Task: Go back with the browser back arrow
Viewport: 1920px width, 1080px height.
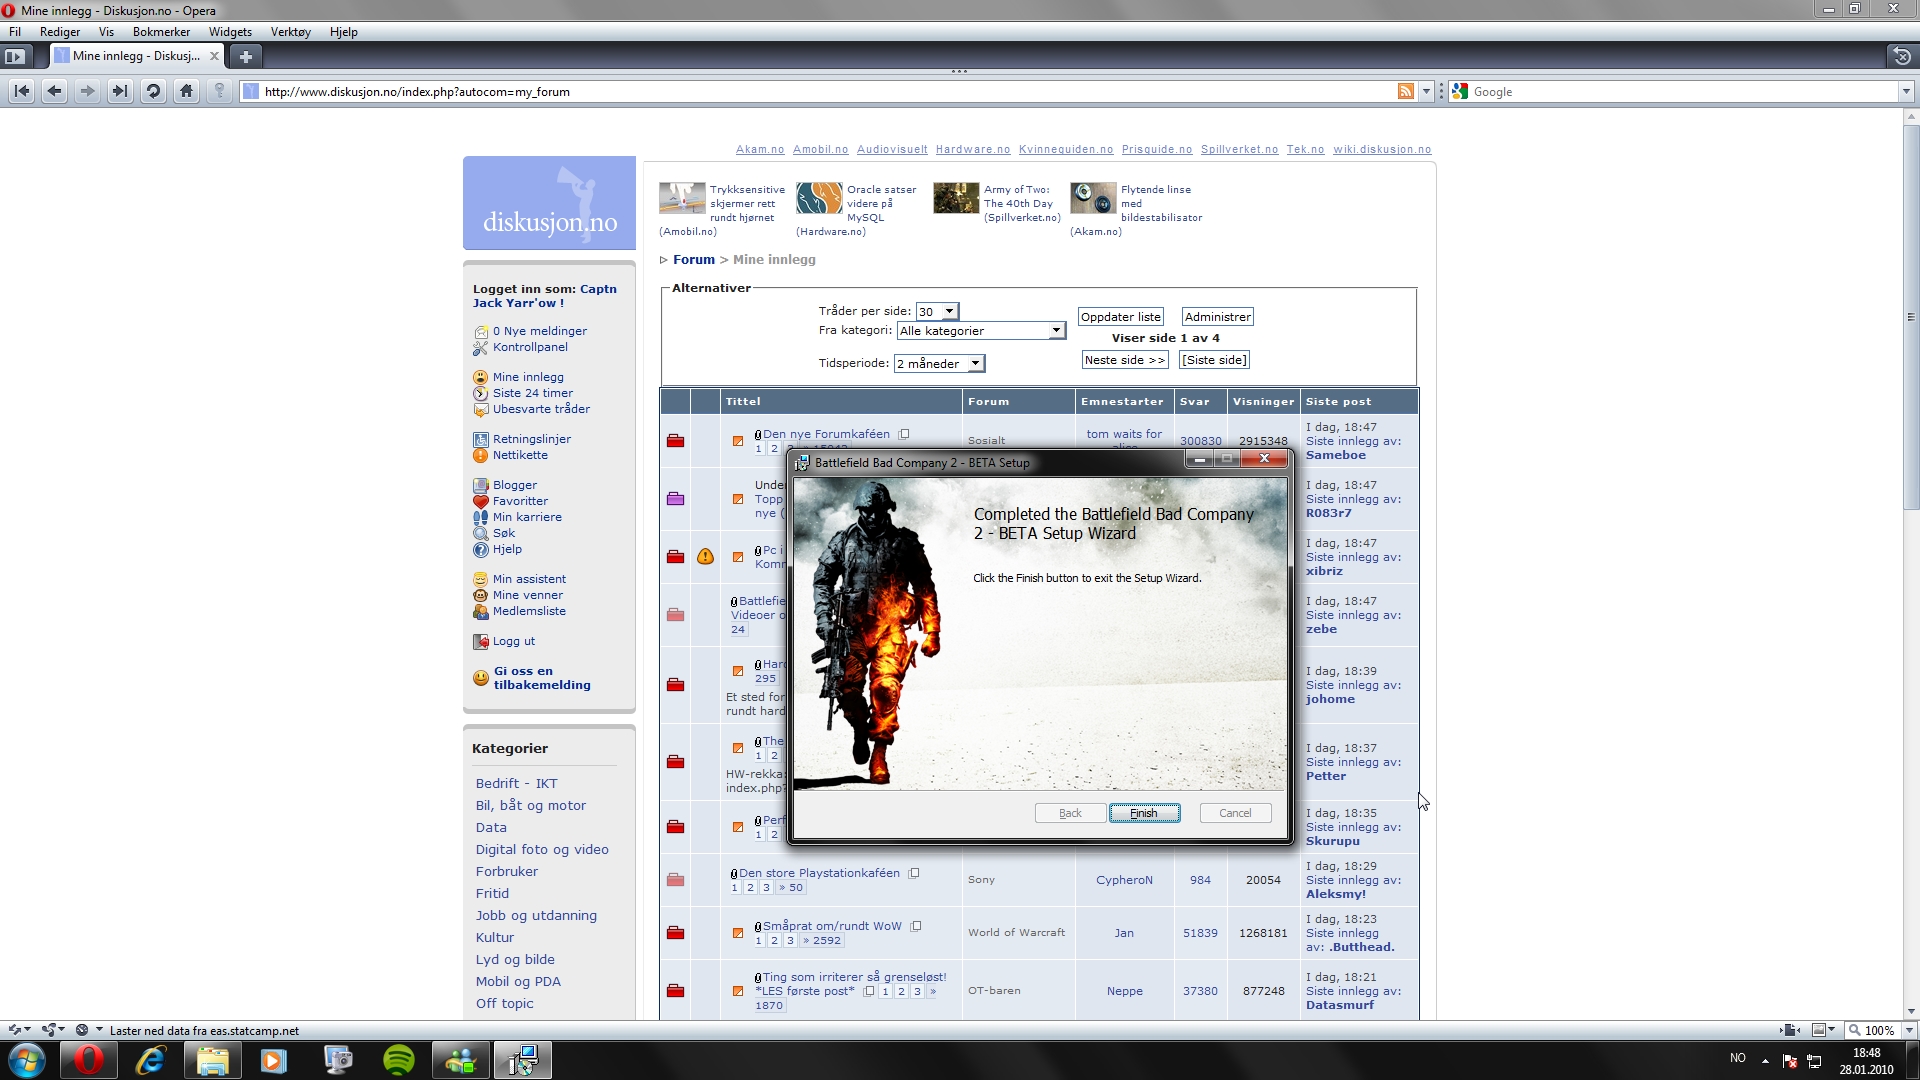Action: (x=54, y=91)
